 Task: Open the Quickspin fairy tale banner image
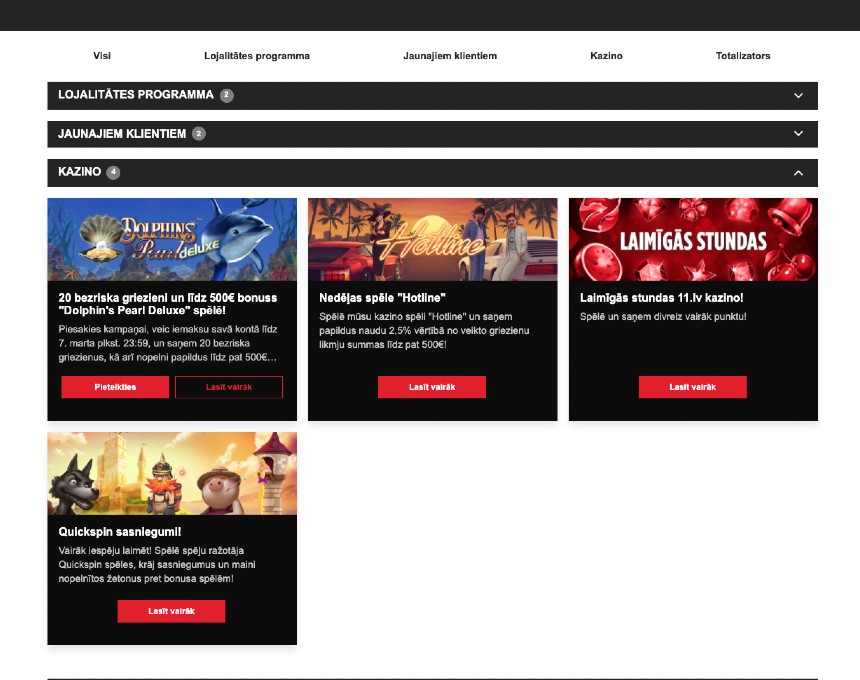click(x=172, y=473)
